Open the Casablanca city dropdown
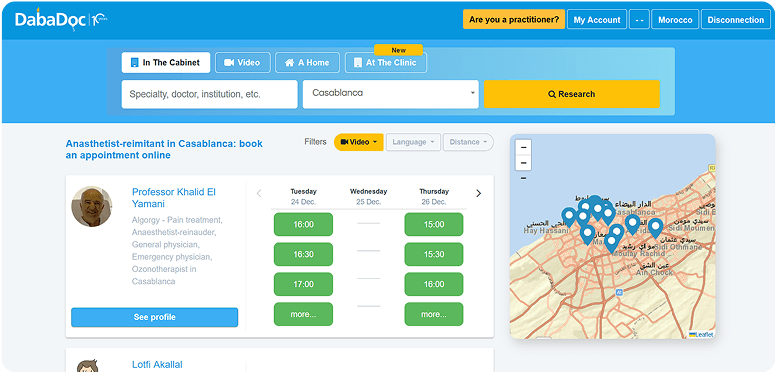Viewport: 775px width, 372px height. [x=390, y=94]
